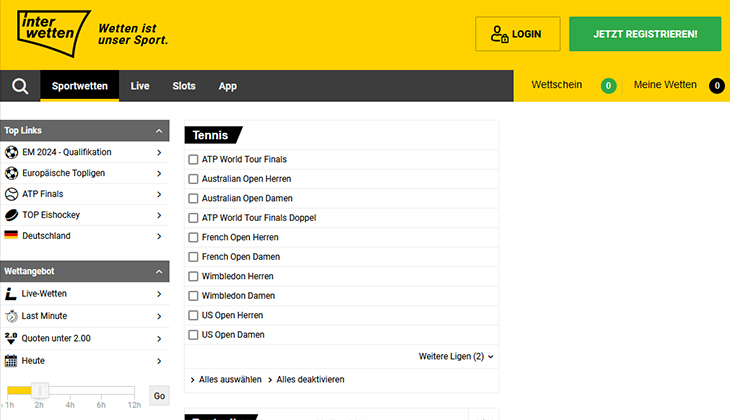Check Wimbledon Herren checkbox
The height and width of the screenshot is (420, 730).
pos(193,277)
